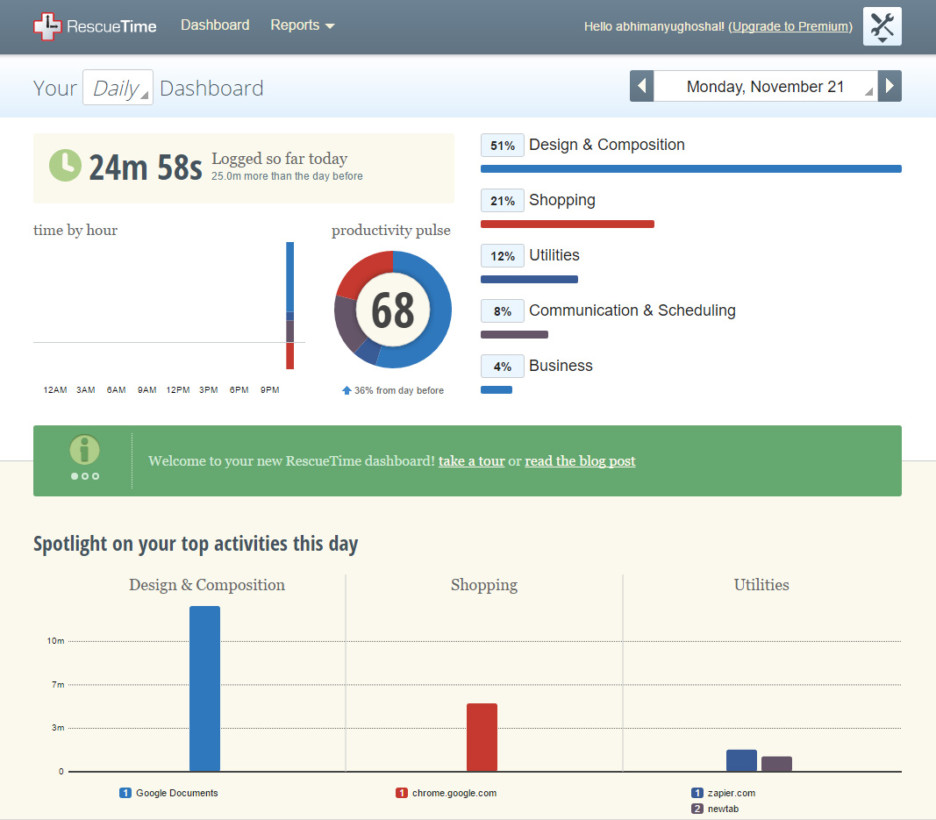Screen dimensions: 936x820
Task: Click the productivity pulse 68 score
Action: point(393,310)
